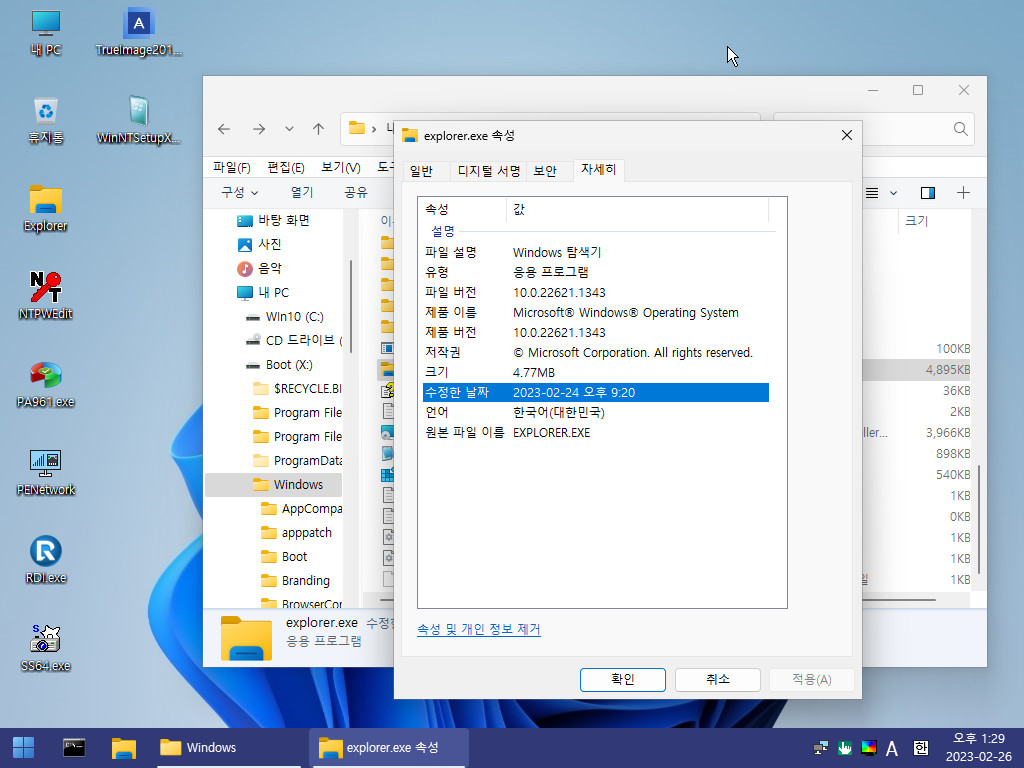The height and width of the screenshot is (768, 1024).
Task: Open the 휴지통 recycle bin icon
Action: click(46, 121)
